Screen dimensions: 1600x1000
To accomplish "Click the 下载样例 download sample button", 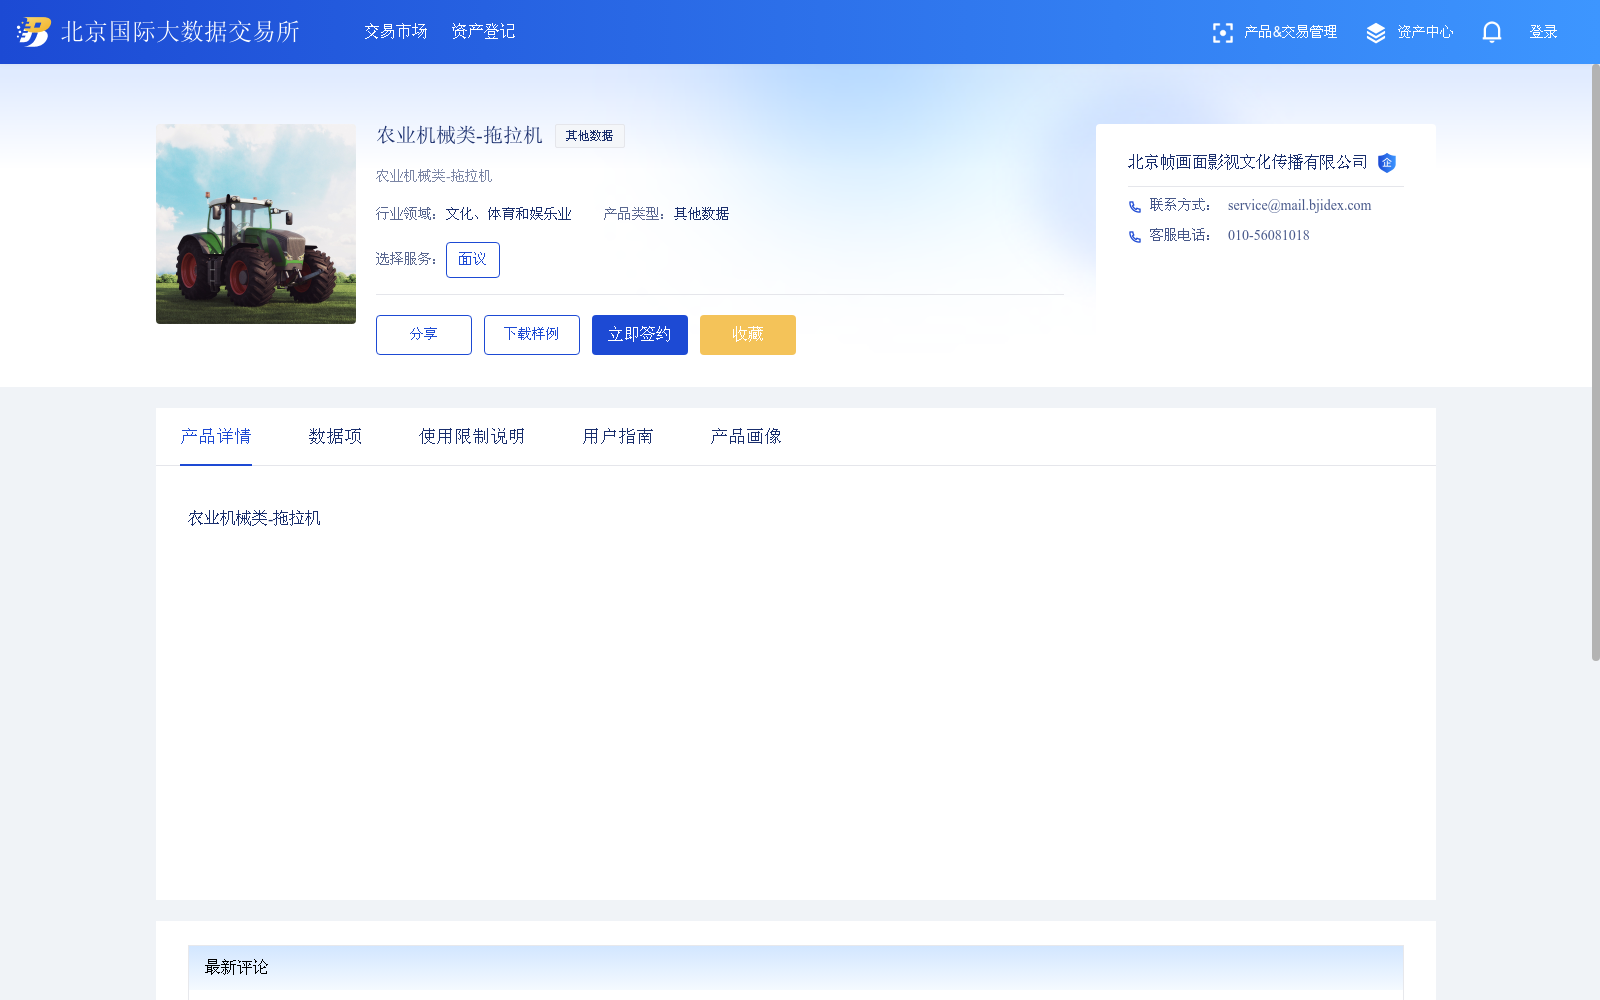I will (532, 335).
